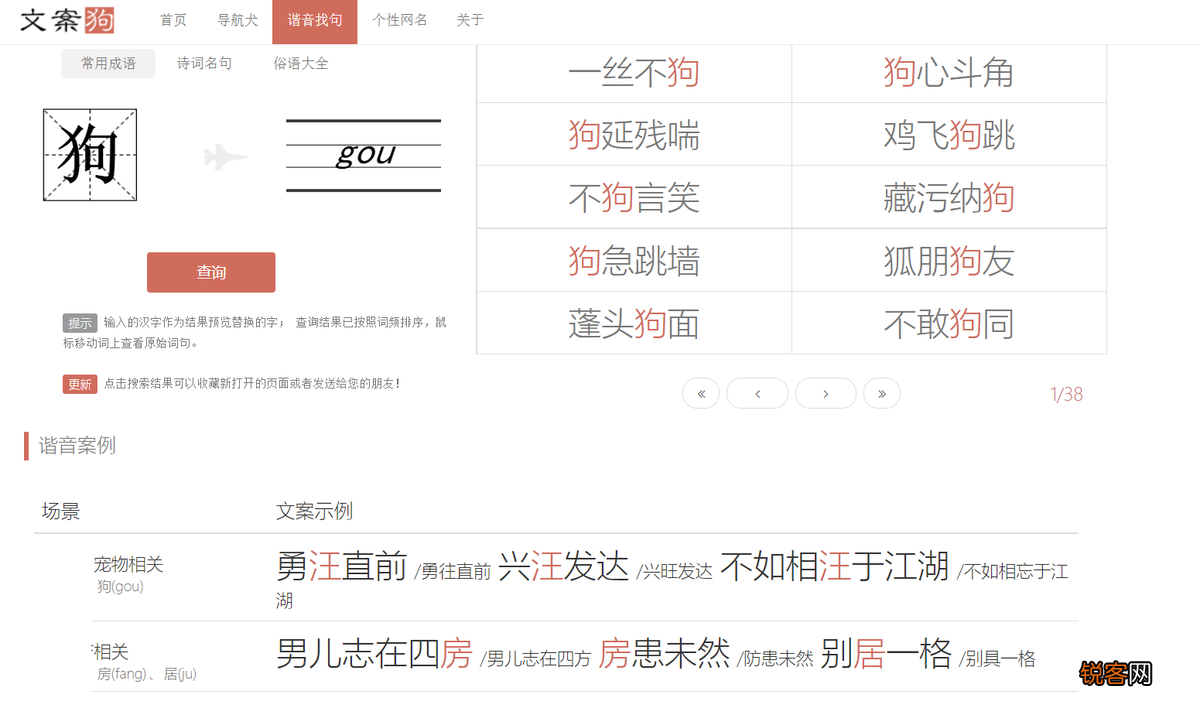Switch to the 常用成语 tab
Viewport: 1200px width, 705px height.
108,63
